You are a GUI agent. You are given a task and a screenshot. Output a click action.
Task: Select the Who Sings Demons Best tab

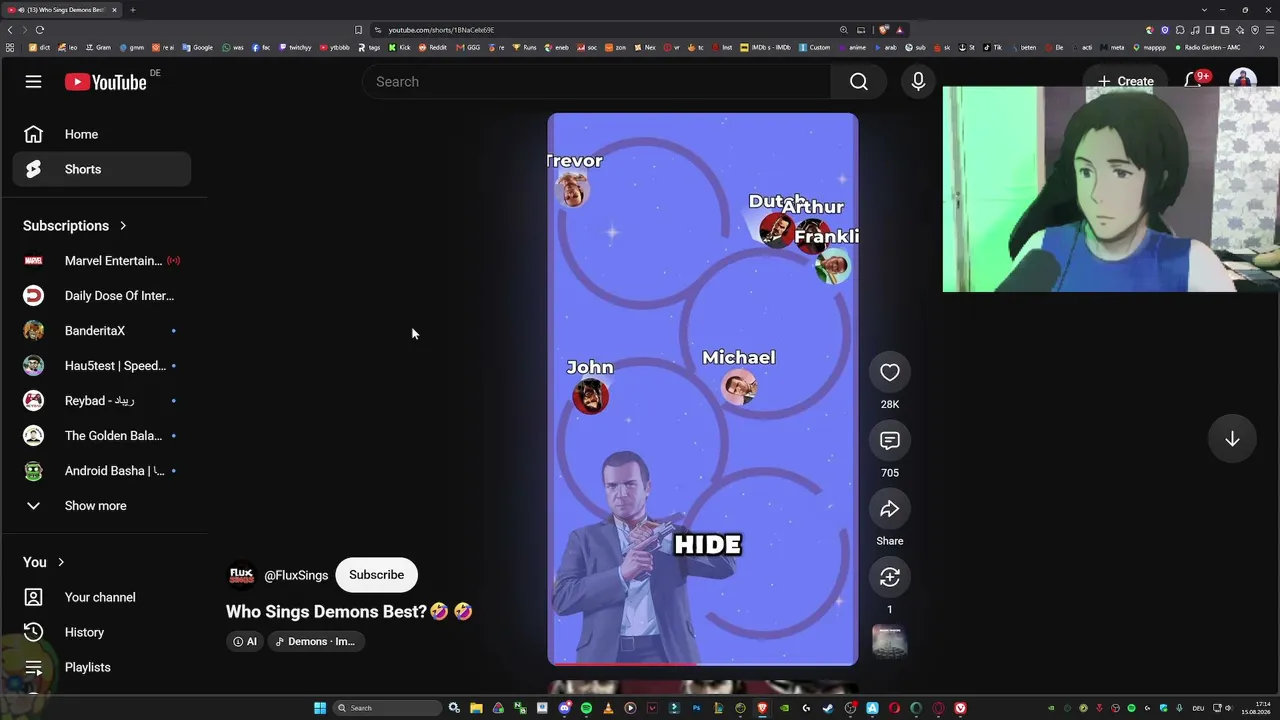point(62,10)
